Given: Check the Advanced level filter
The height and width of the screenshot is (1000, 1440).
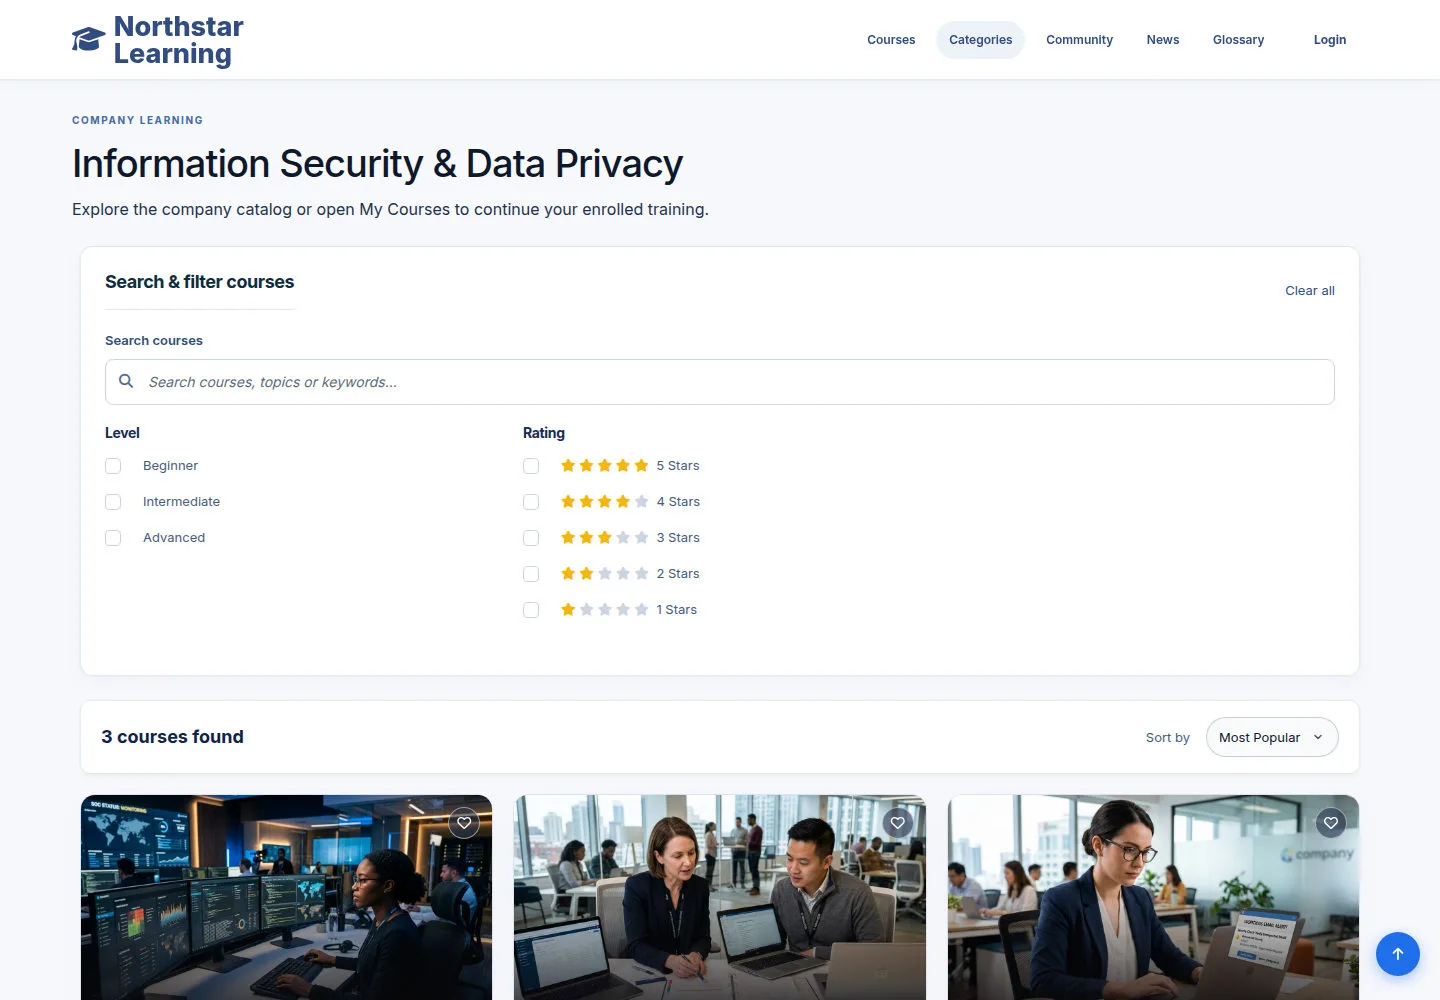Looking at the screenshot, I should click(x=113, y=538).
